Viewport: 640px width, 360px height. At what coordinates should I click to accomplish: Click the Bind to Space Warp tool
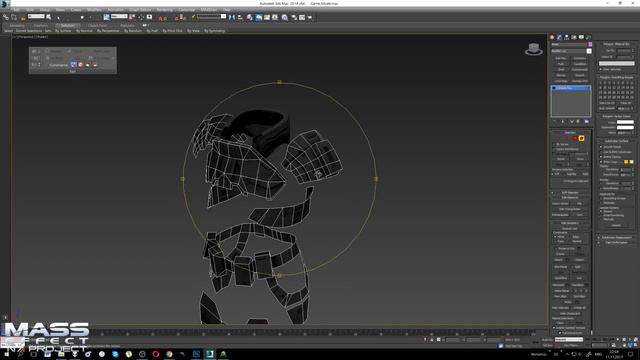(22, 17)
